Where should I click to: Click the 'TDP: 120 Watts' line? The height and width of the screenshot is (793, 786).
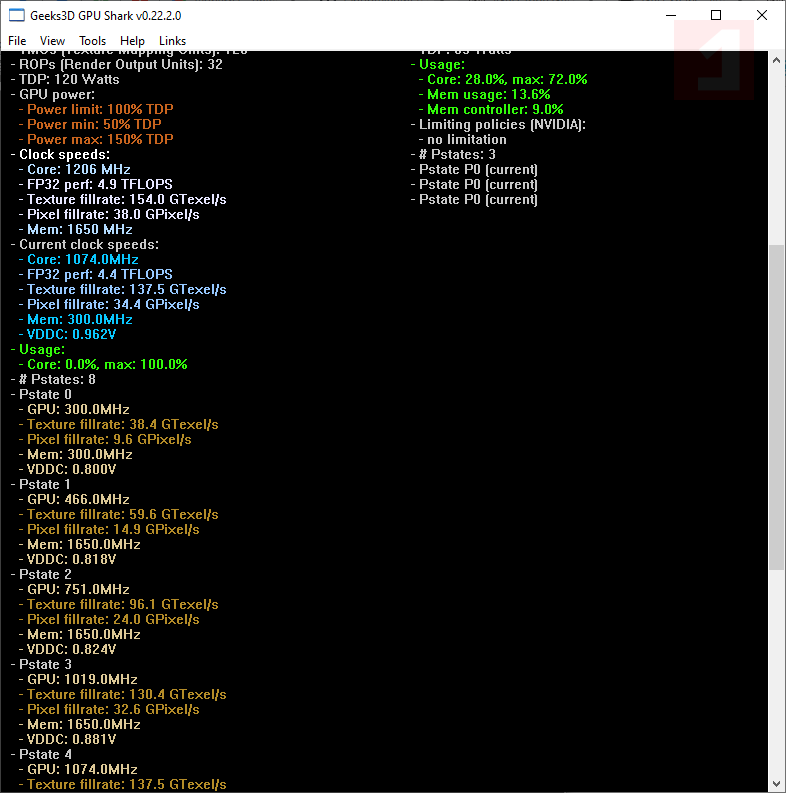pyautogui.click(x=65, y=79)
